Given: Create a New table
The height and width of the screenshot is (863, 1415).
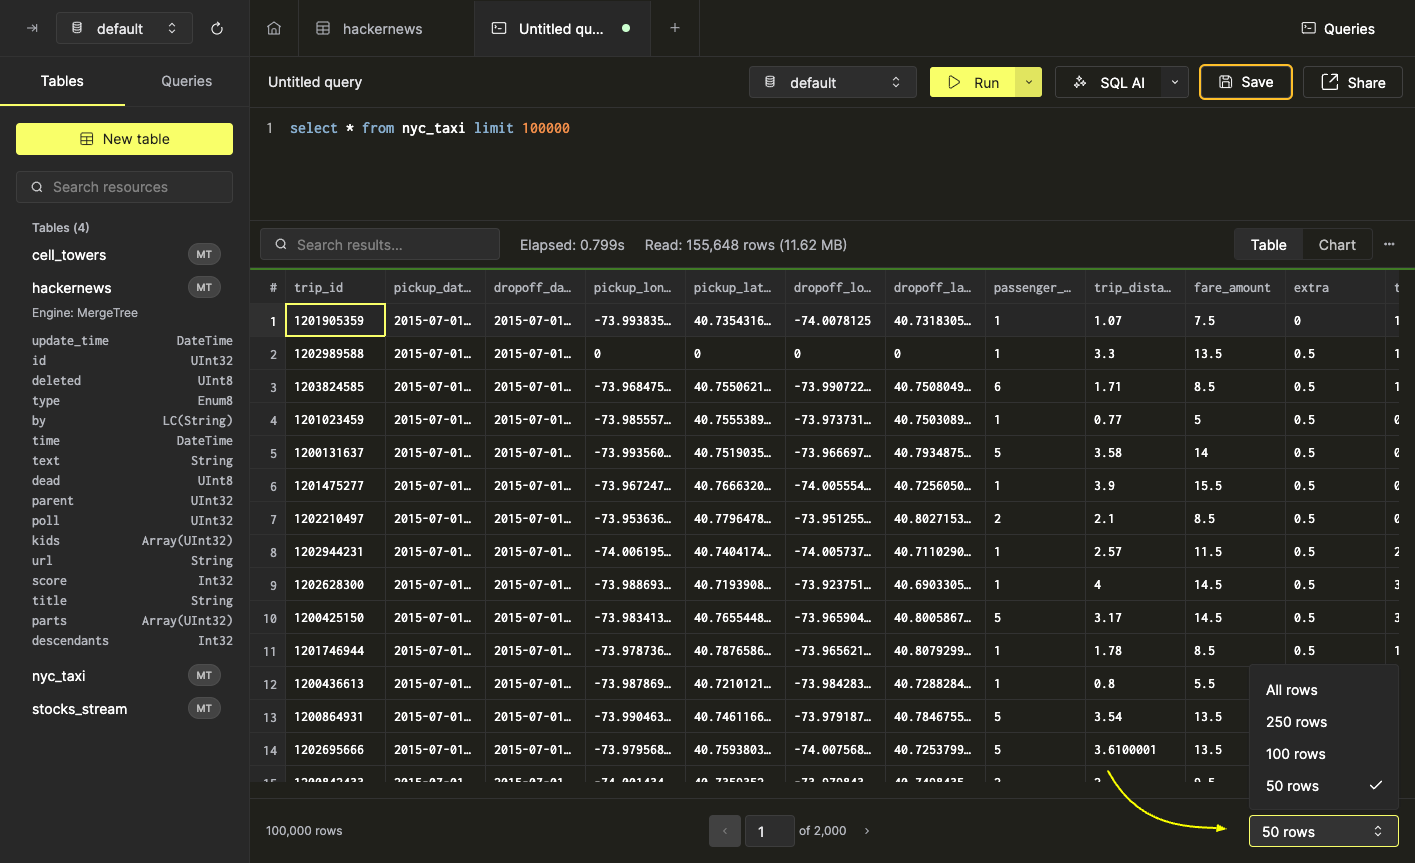Looking at the screenshot, I should 124,139.
